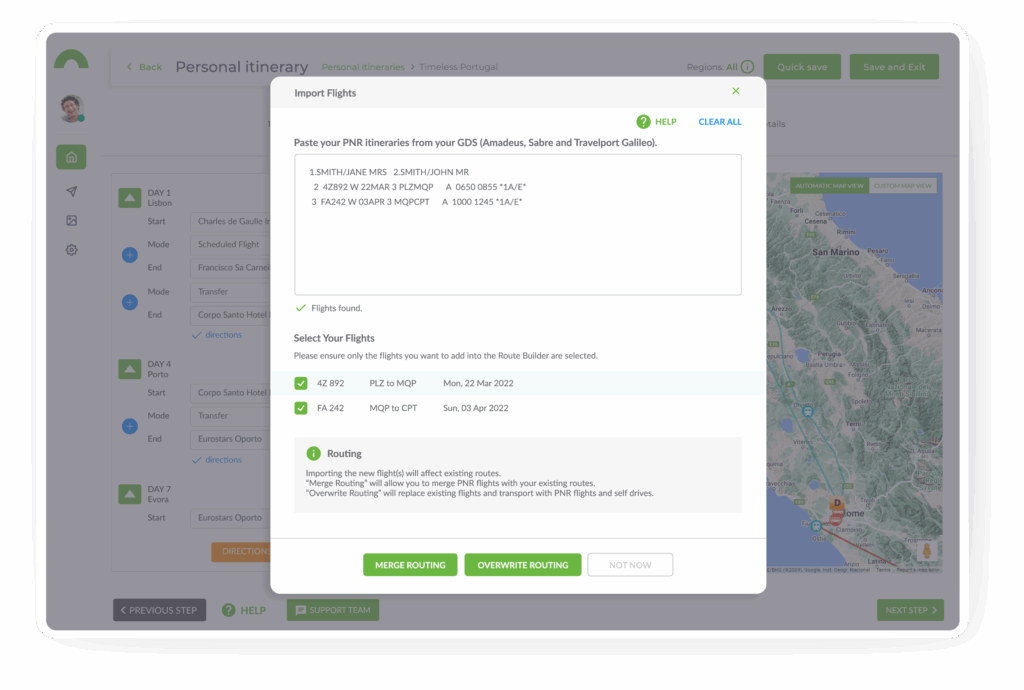Click Day 4 End field Eurostars Oporto
Screen dimensions: 1024x690
click(231, 439)
